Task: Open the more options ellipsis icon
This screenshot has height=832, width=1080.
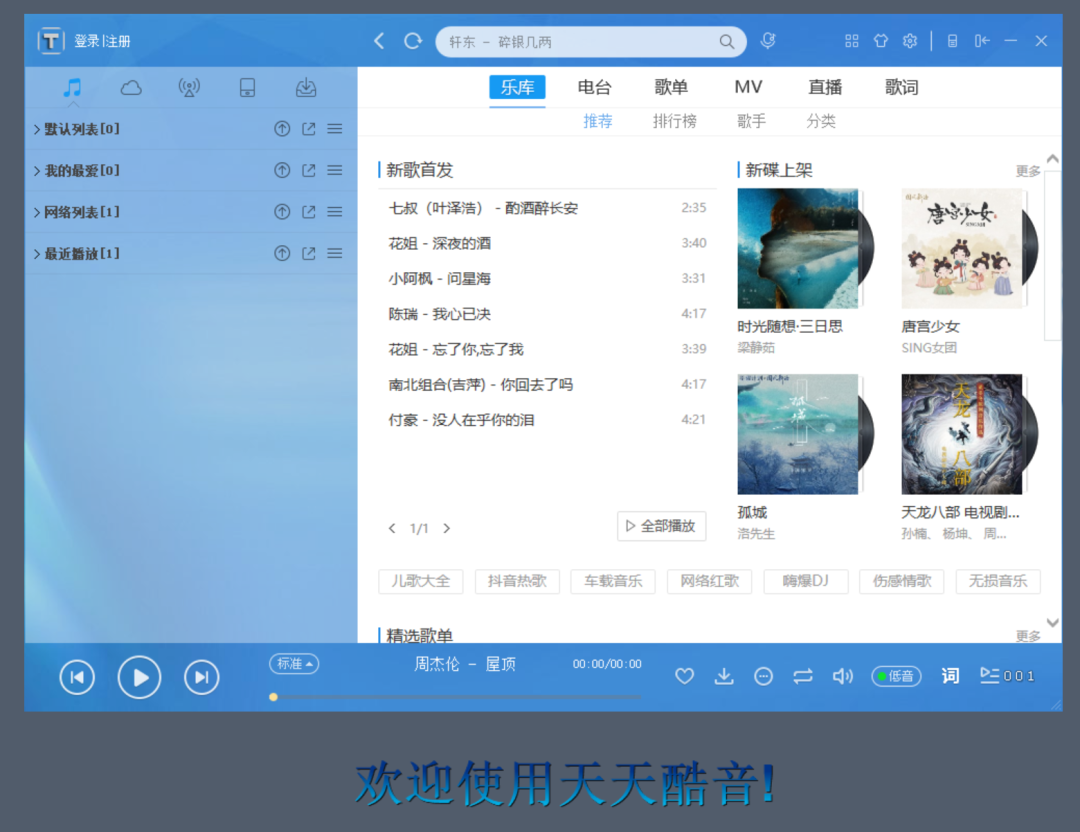Action: click(x=763, y=677)
